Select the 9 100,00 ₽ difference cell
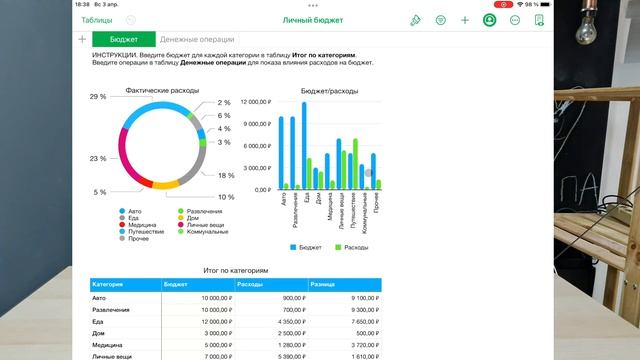Screen dimensions: 640x360 345,298
